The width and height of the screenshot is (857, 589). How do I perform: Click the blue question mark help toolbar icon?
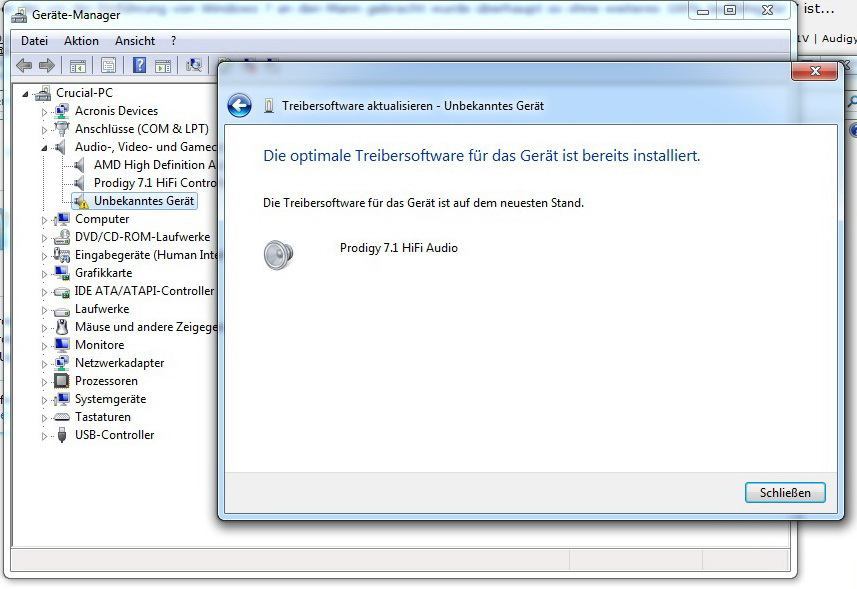139,66
